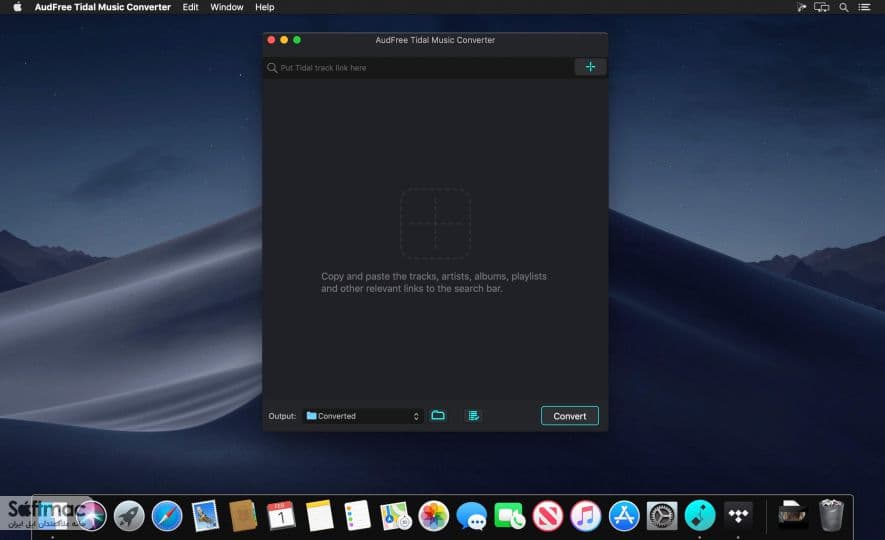Open Reminders from the Dock
Screen dimensions: 885x540
pyautogui.click(x=357, y=515)
